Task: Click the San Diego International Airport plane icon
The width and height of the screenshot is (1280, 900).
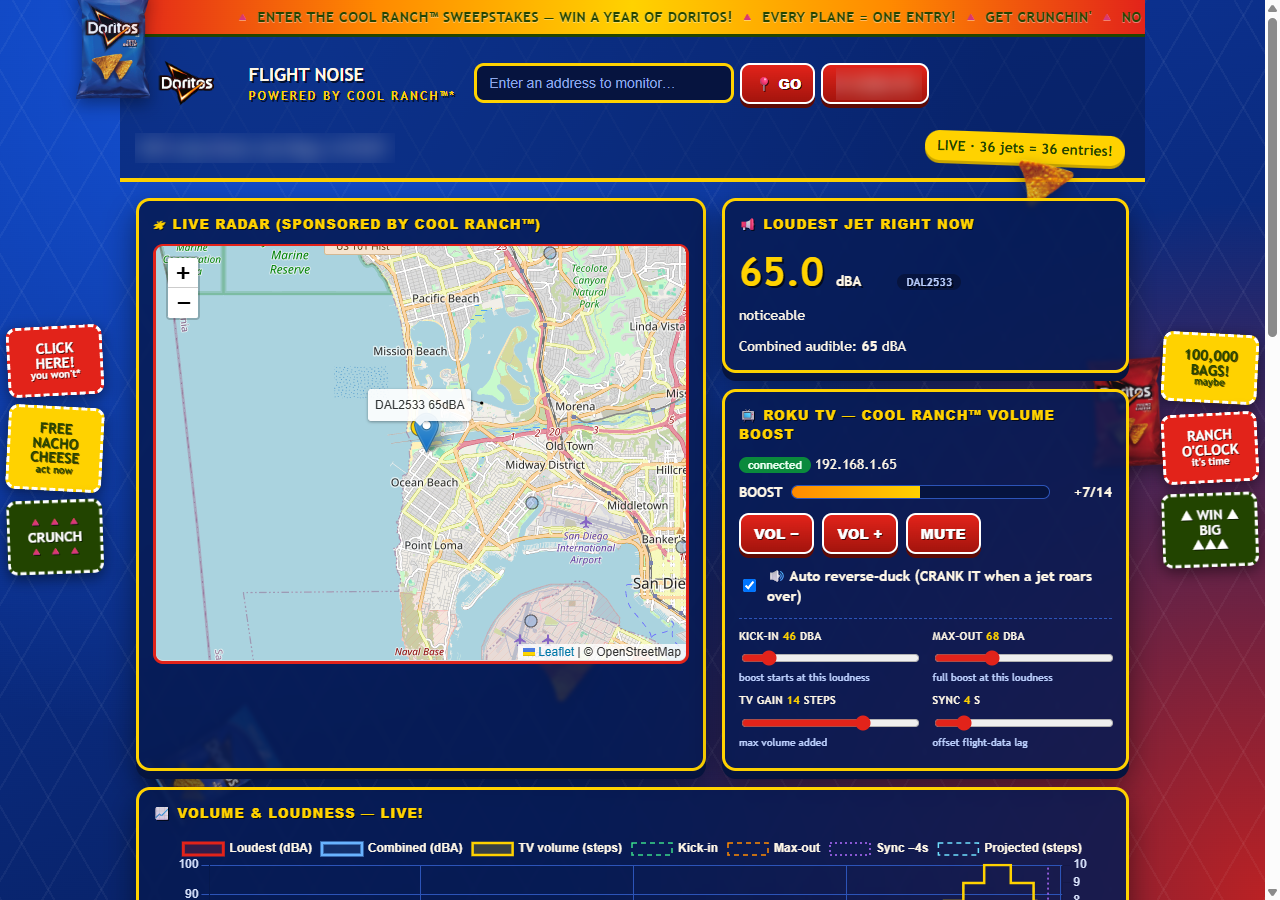Action: click(586, 522)
